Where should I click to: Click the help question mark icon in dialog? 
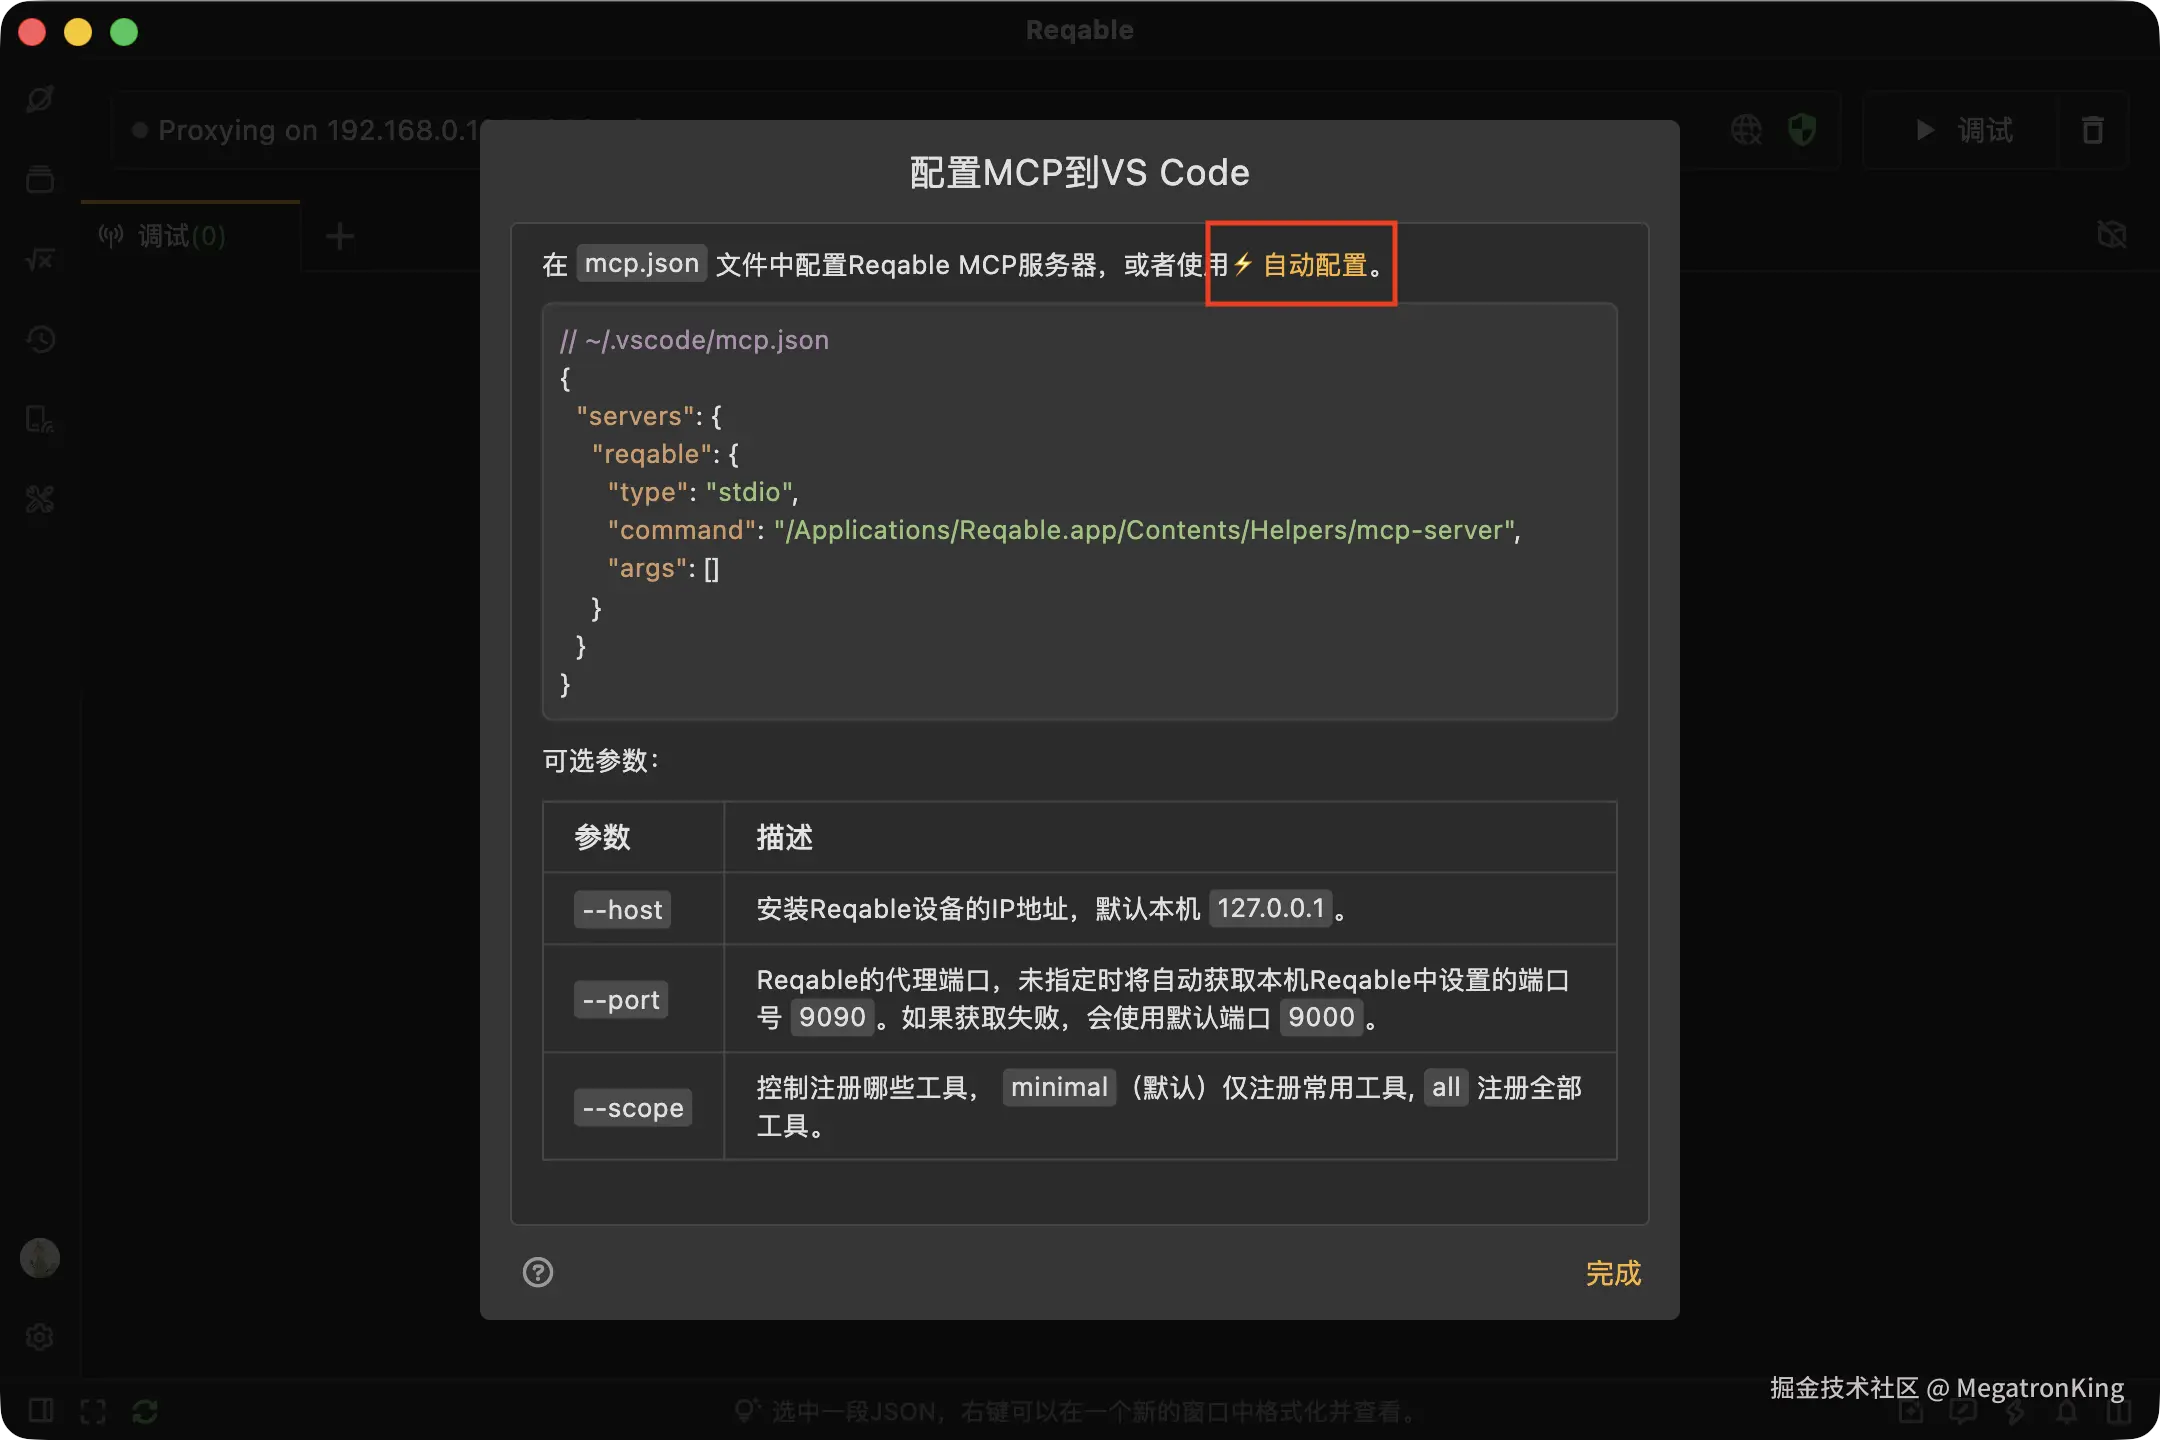pyautogui.click(x=538, y=1272)
